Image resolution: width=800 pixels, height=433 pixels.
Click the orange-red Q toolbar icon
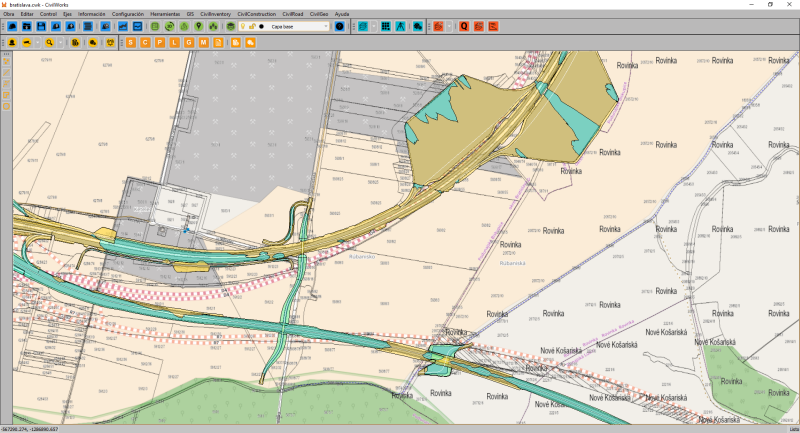pyautogui.click(x=465, y=26)
